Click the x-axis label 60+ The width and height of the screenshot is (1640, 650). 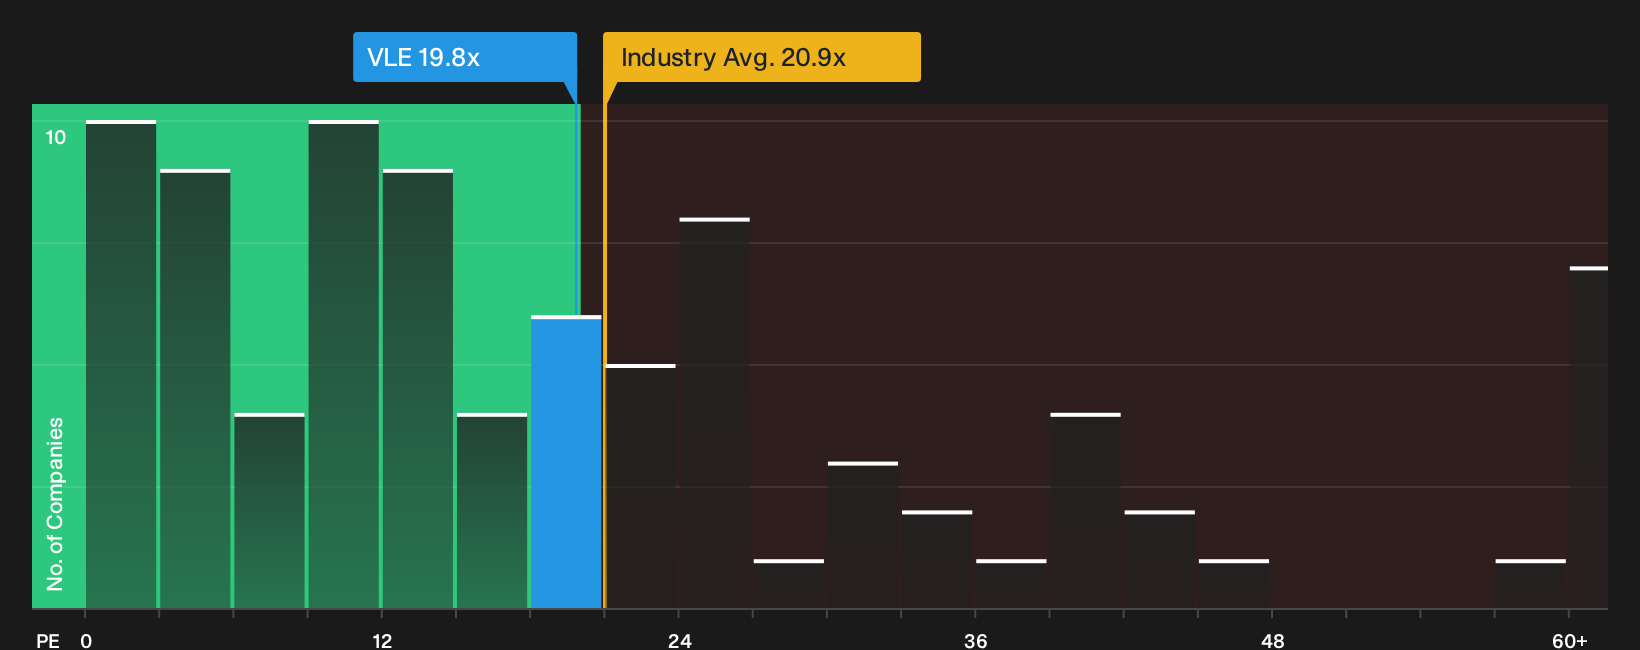pyautogui.click(x=1569, y=641)
